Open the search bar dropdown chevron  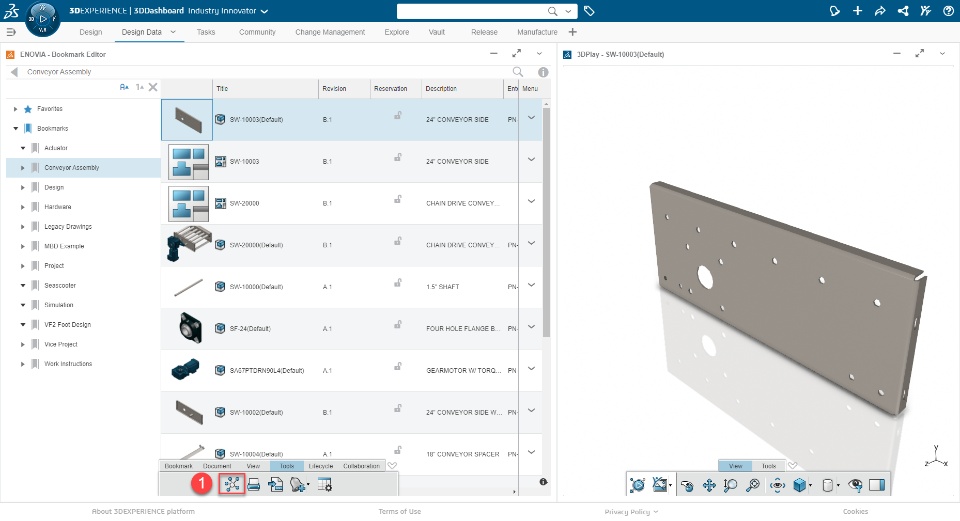click(568, 11)
